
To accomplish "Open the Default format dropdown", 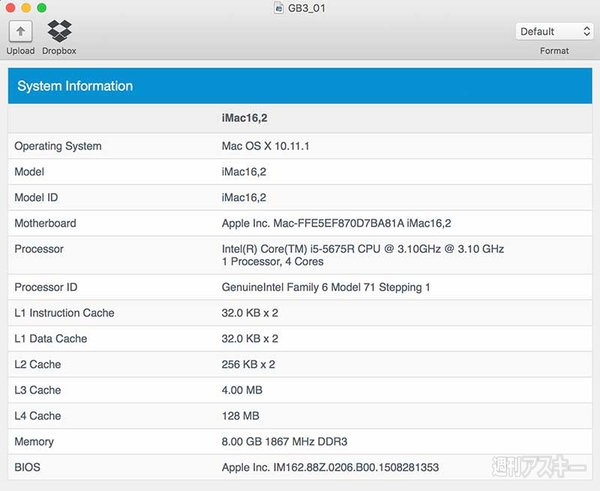I will tap(554, 31).
